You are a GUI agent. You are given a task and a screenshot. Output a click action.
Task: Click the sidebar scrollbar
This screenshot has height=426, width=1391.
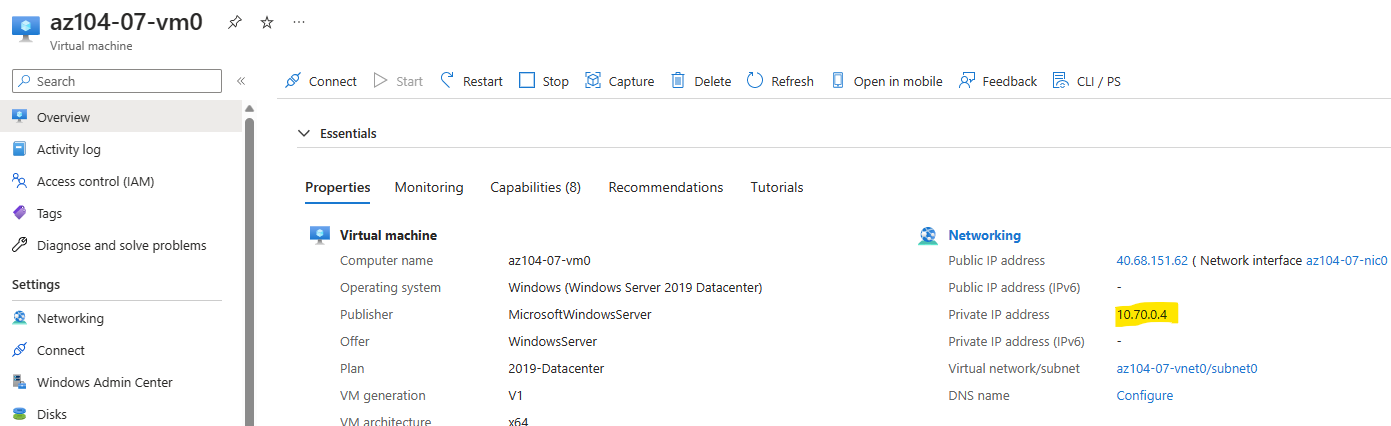point(249,272)
